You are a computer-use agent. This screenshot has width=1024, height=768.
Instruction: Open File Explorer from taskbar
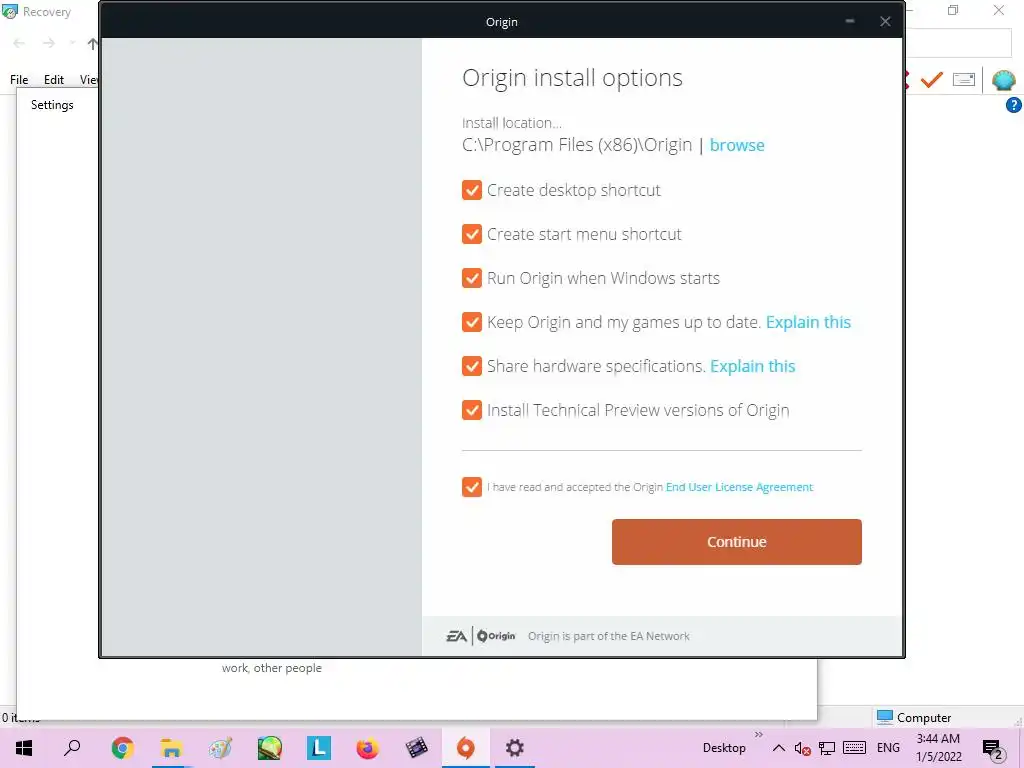(171, 748)
